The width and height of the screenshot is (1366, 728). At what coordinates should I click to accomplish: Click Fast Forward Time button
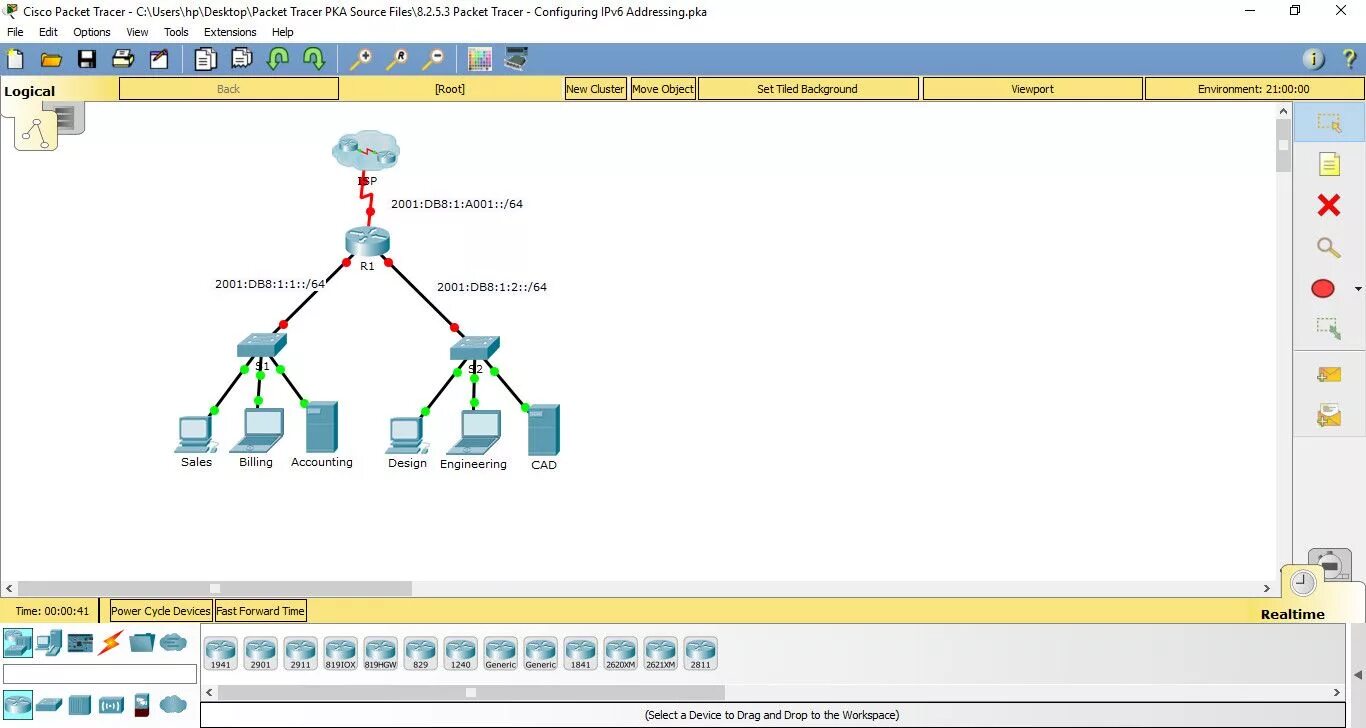pyautogui.click(x=260, y=611)
